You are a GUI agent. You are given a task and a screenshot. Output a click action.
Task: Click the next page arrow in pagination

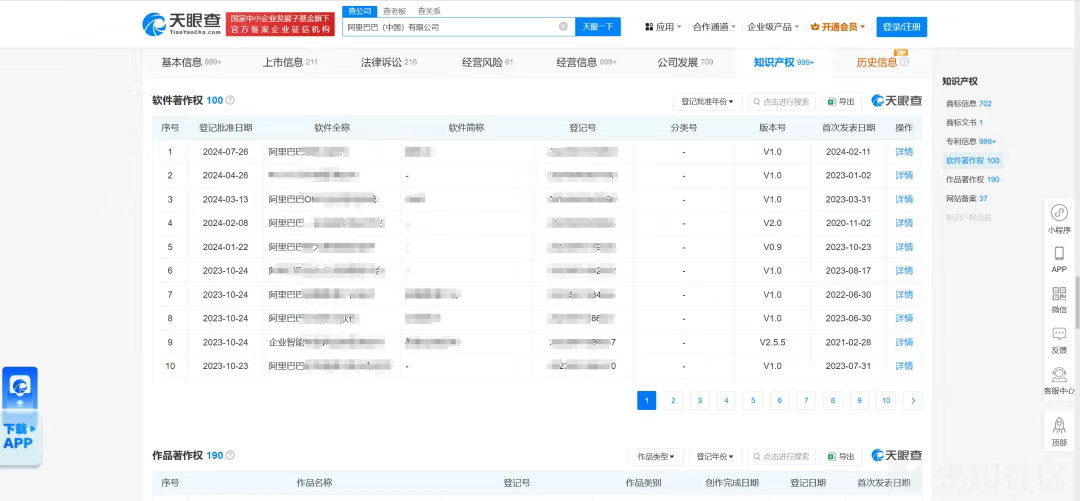pyautogui.click(x=913, y=400)
